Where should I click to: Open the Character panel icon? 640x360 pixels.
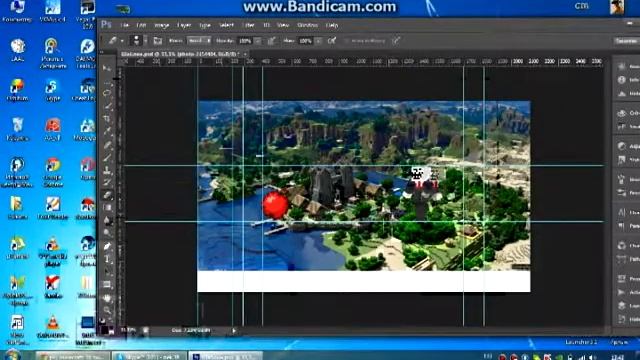622,212
